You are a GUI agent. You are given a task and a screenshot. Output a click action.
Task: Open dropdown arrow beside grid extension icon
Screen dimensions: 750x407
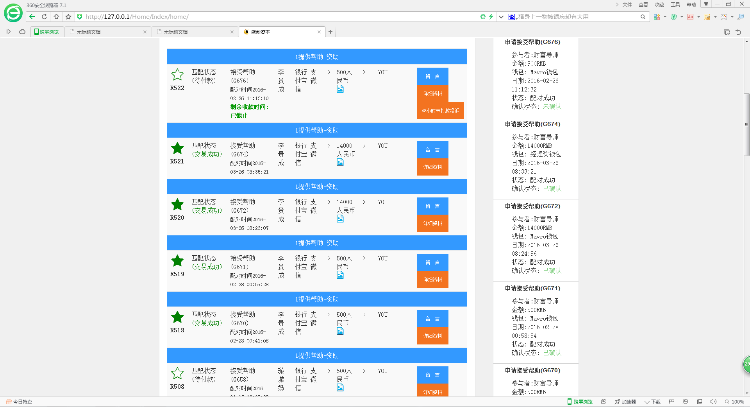pos(665,17)
